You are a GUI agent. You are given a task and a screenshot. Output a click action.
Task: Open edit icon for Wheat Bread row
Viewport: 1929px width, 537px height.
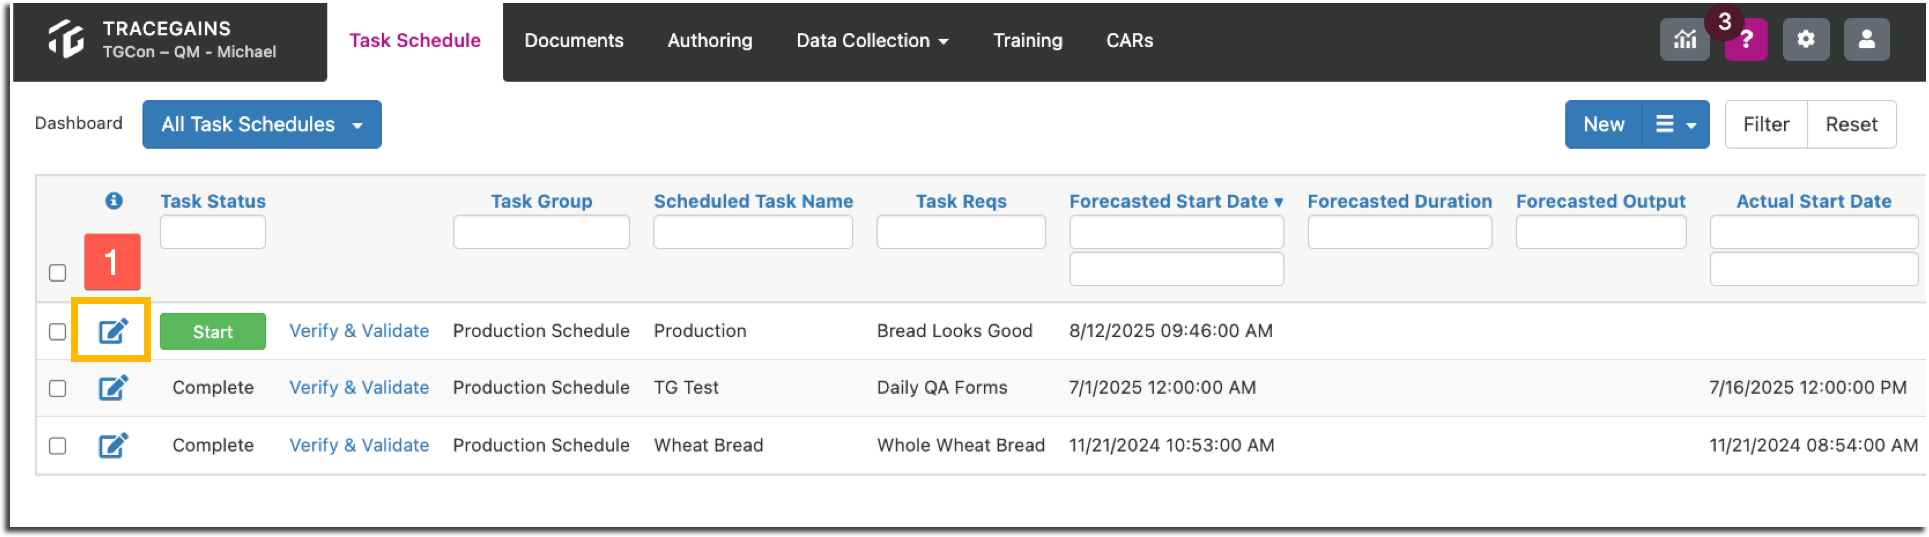point(113,445)
